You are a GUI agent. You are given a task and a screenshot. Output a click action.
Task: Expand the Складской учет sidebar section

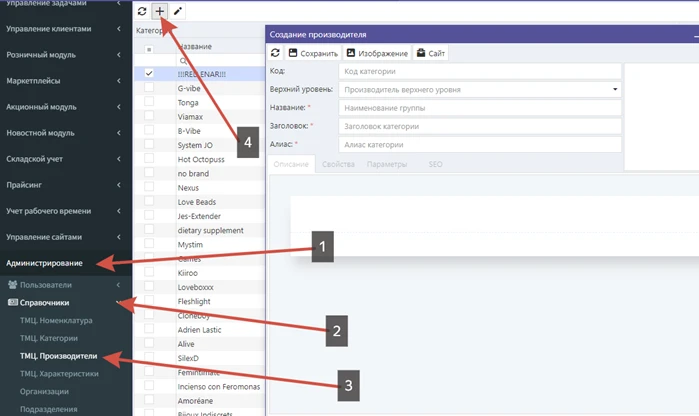click(66, 158)
